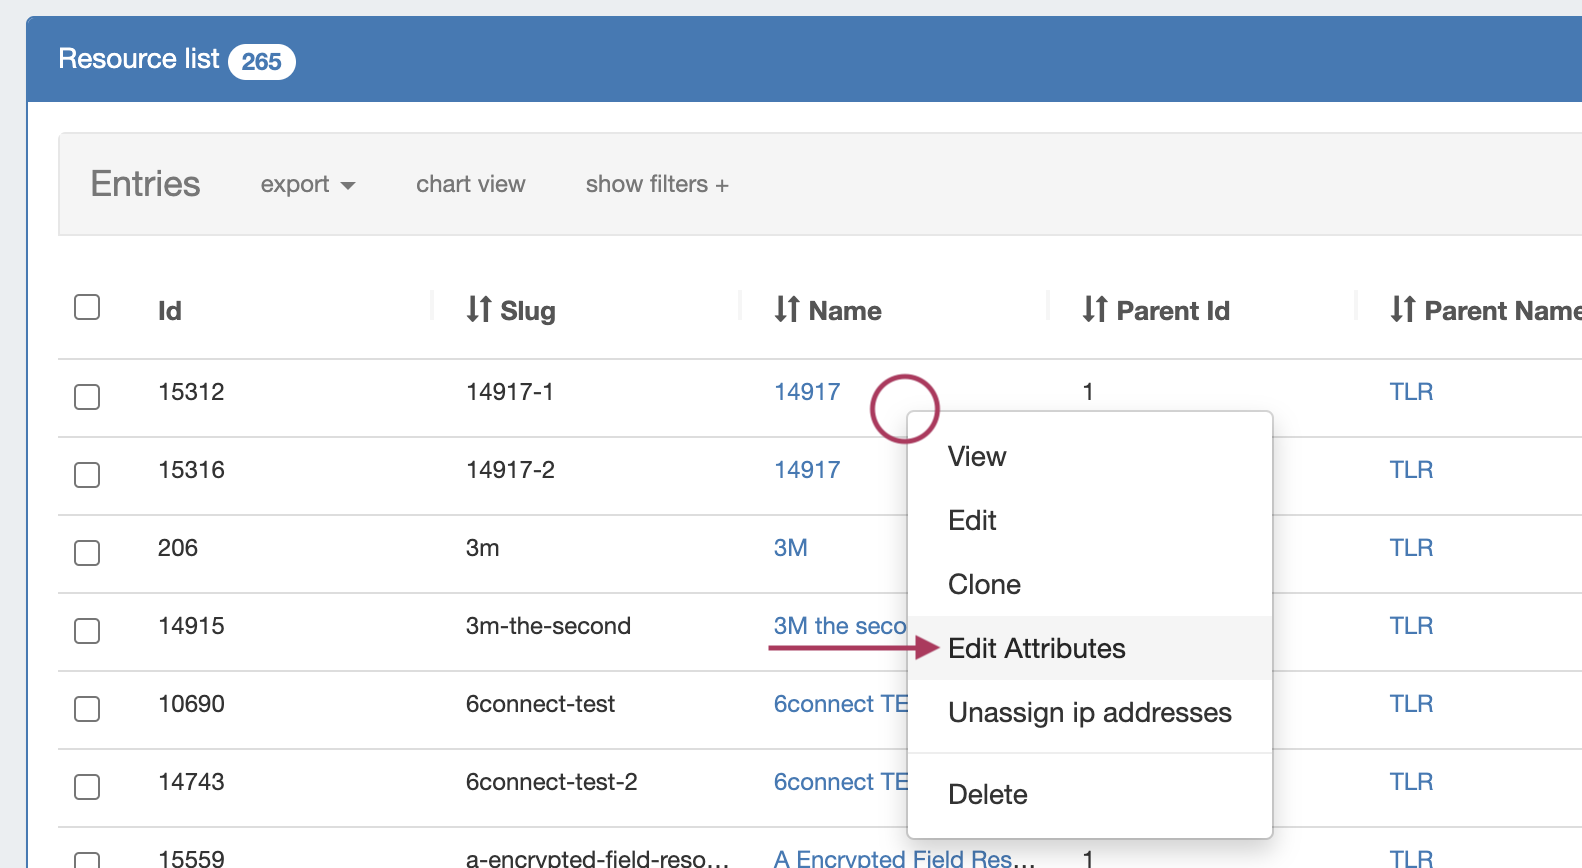Choose View from the context menu
The image size is (1582, 868).
pyautogui.click(x=977, y=457)
